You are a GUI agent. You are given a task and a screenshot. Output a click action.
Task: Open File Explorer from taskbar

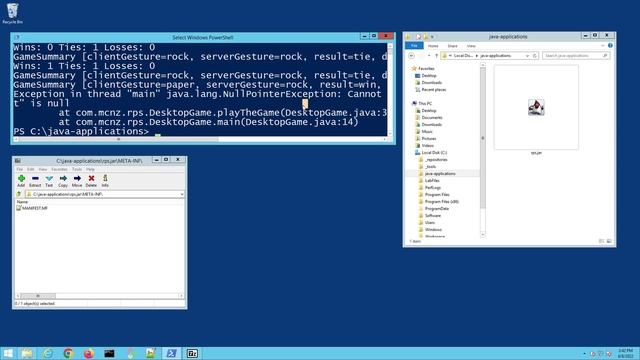[27, 353]
